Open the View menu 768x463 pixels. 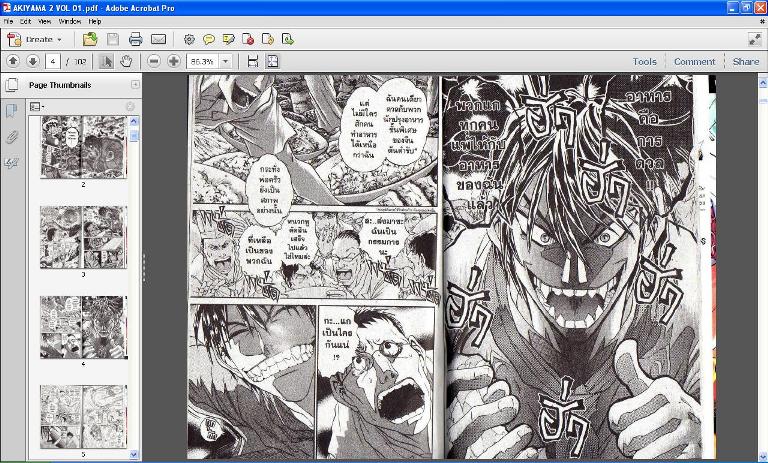(45, 22)
